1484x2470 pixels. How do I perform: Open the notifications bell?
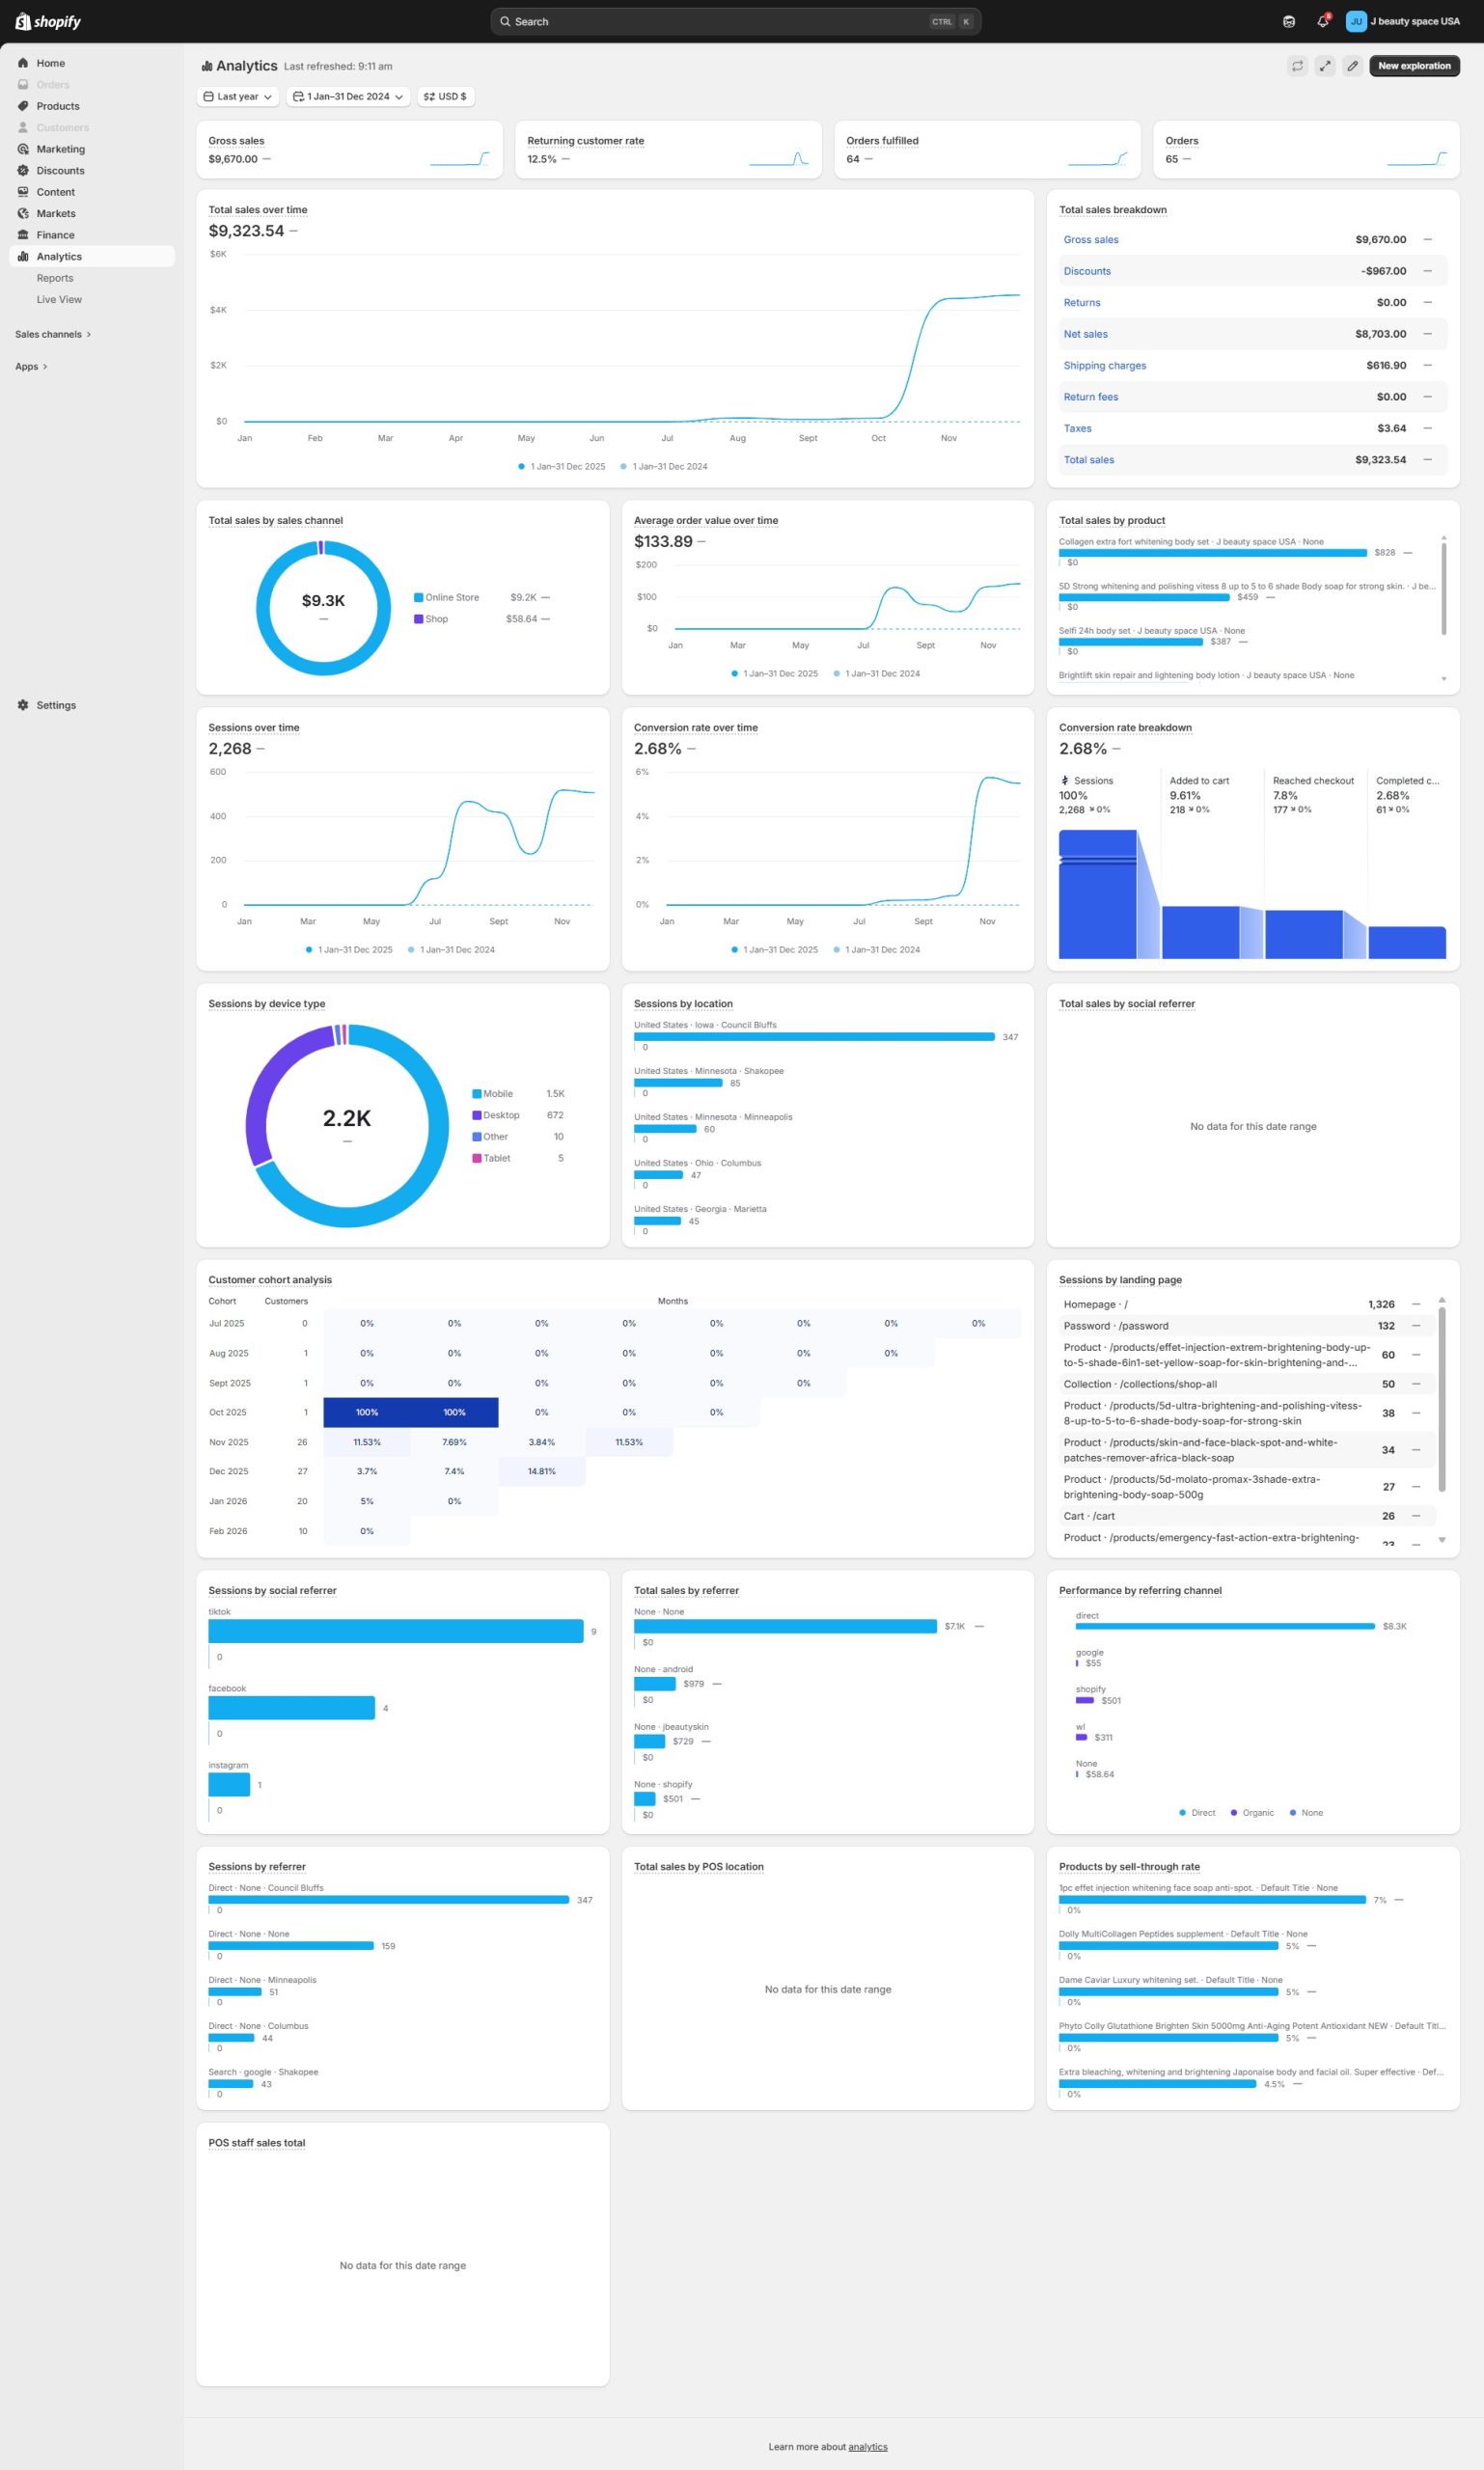(1322, 21)
